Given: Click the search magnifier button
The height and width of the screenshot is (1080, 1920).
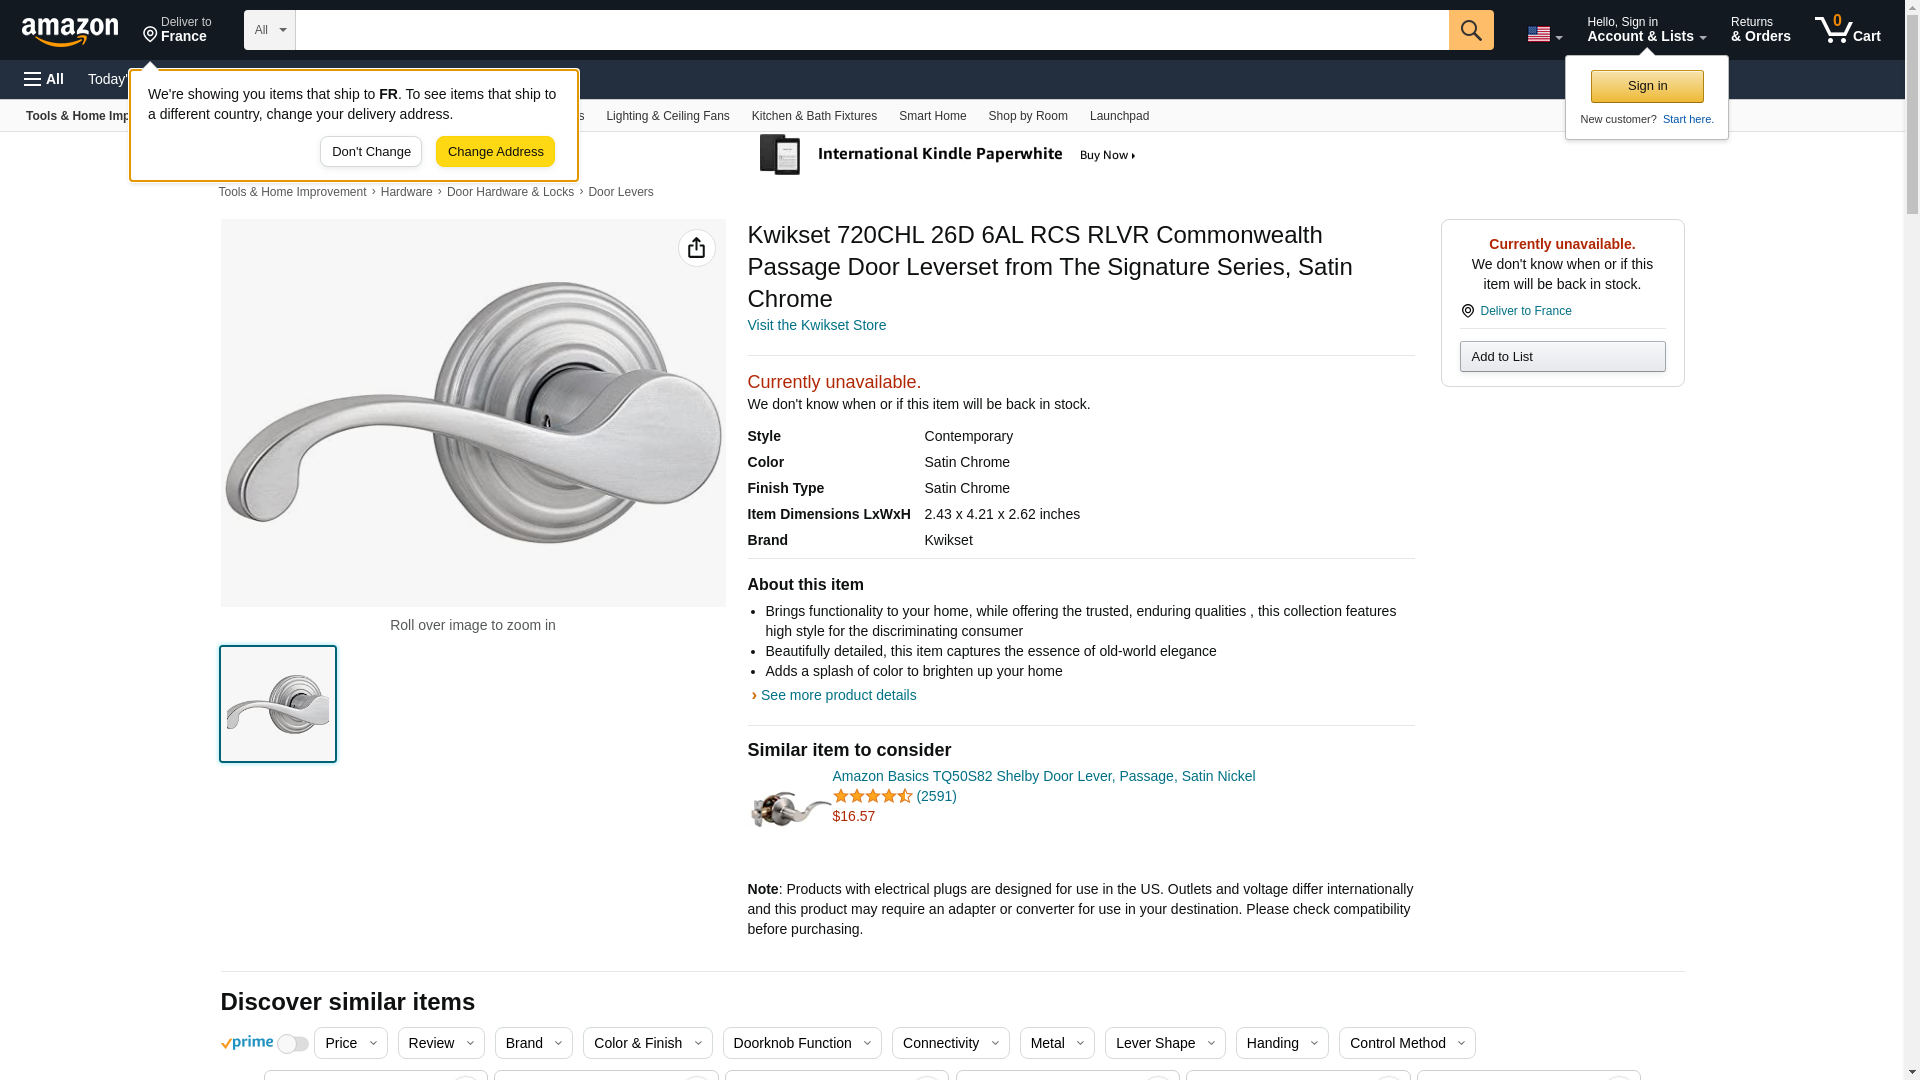Looking at the screenshot, I should click(1470, 30).
